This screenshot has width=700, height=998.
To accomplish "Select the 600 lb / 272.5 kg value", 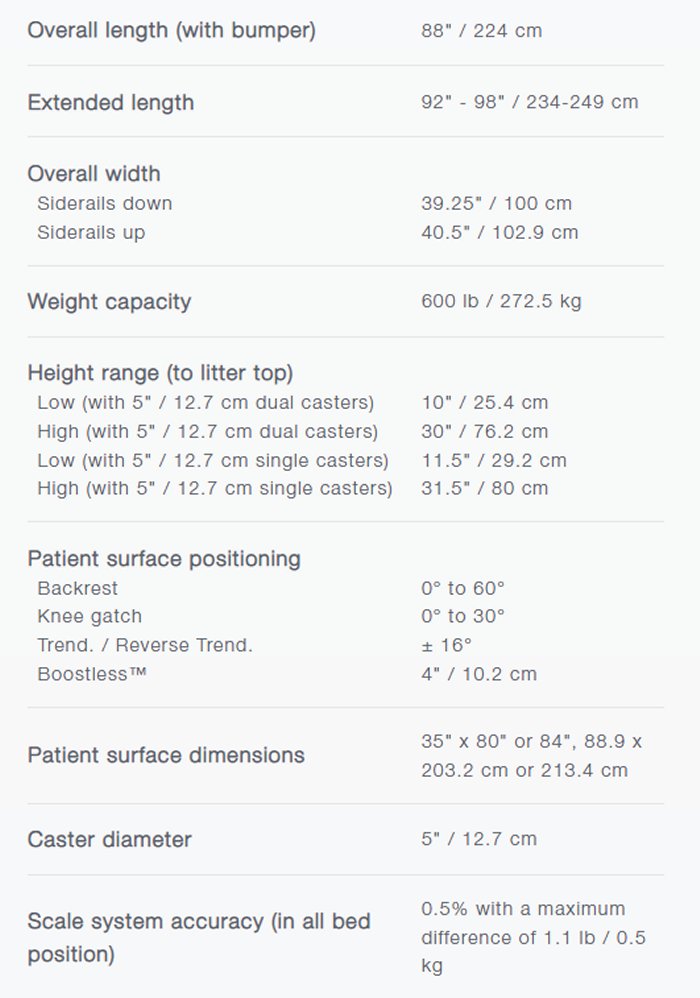I will (x=501, y=301).
